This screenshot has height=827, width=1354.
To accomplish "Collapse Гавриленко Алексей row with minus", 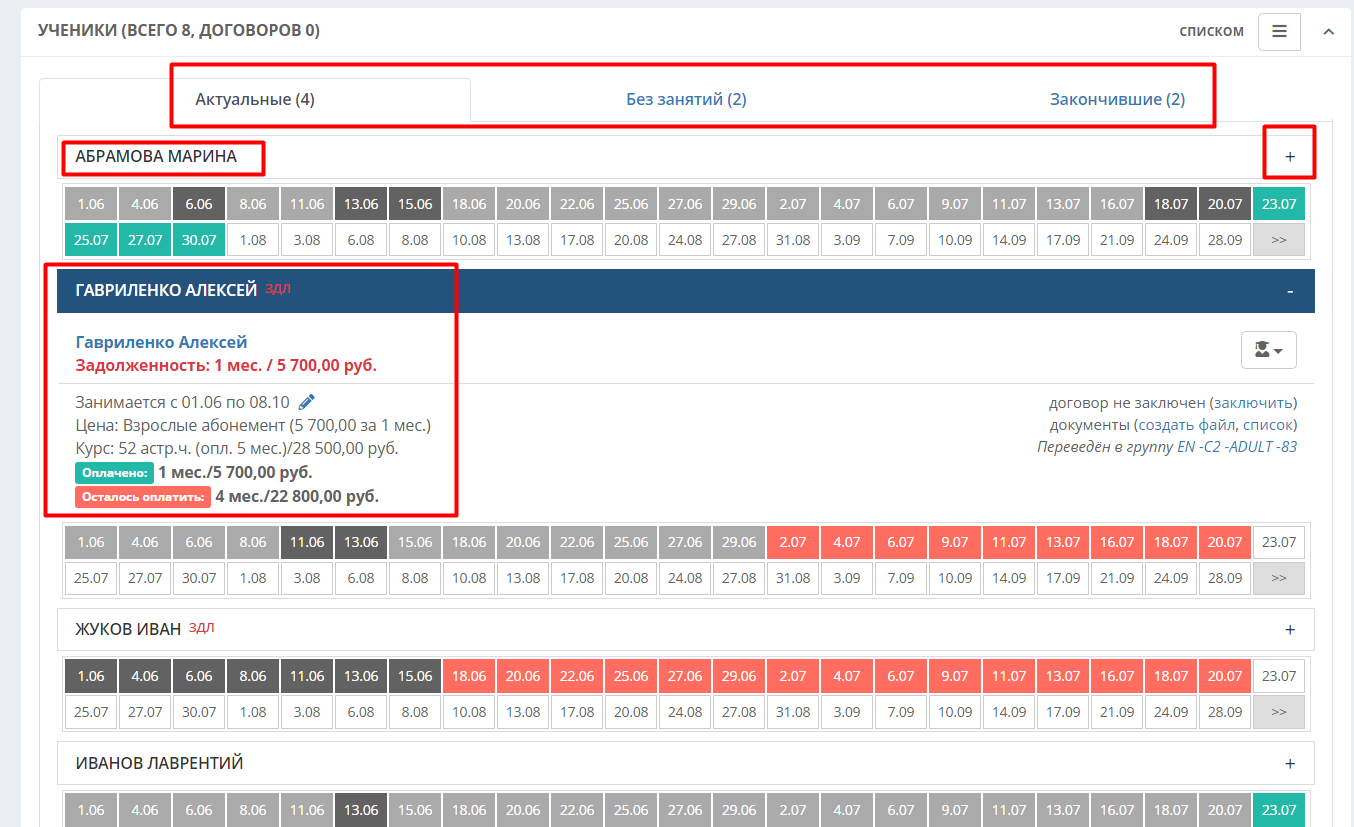I will pos(1290,291).
